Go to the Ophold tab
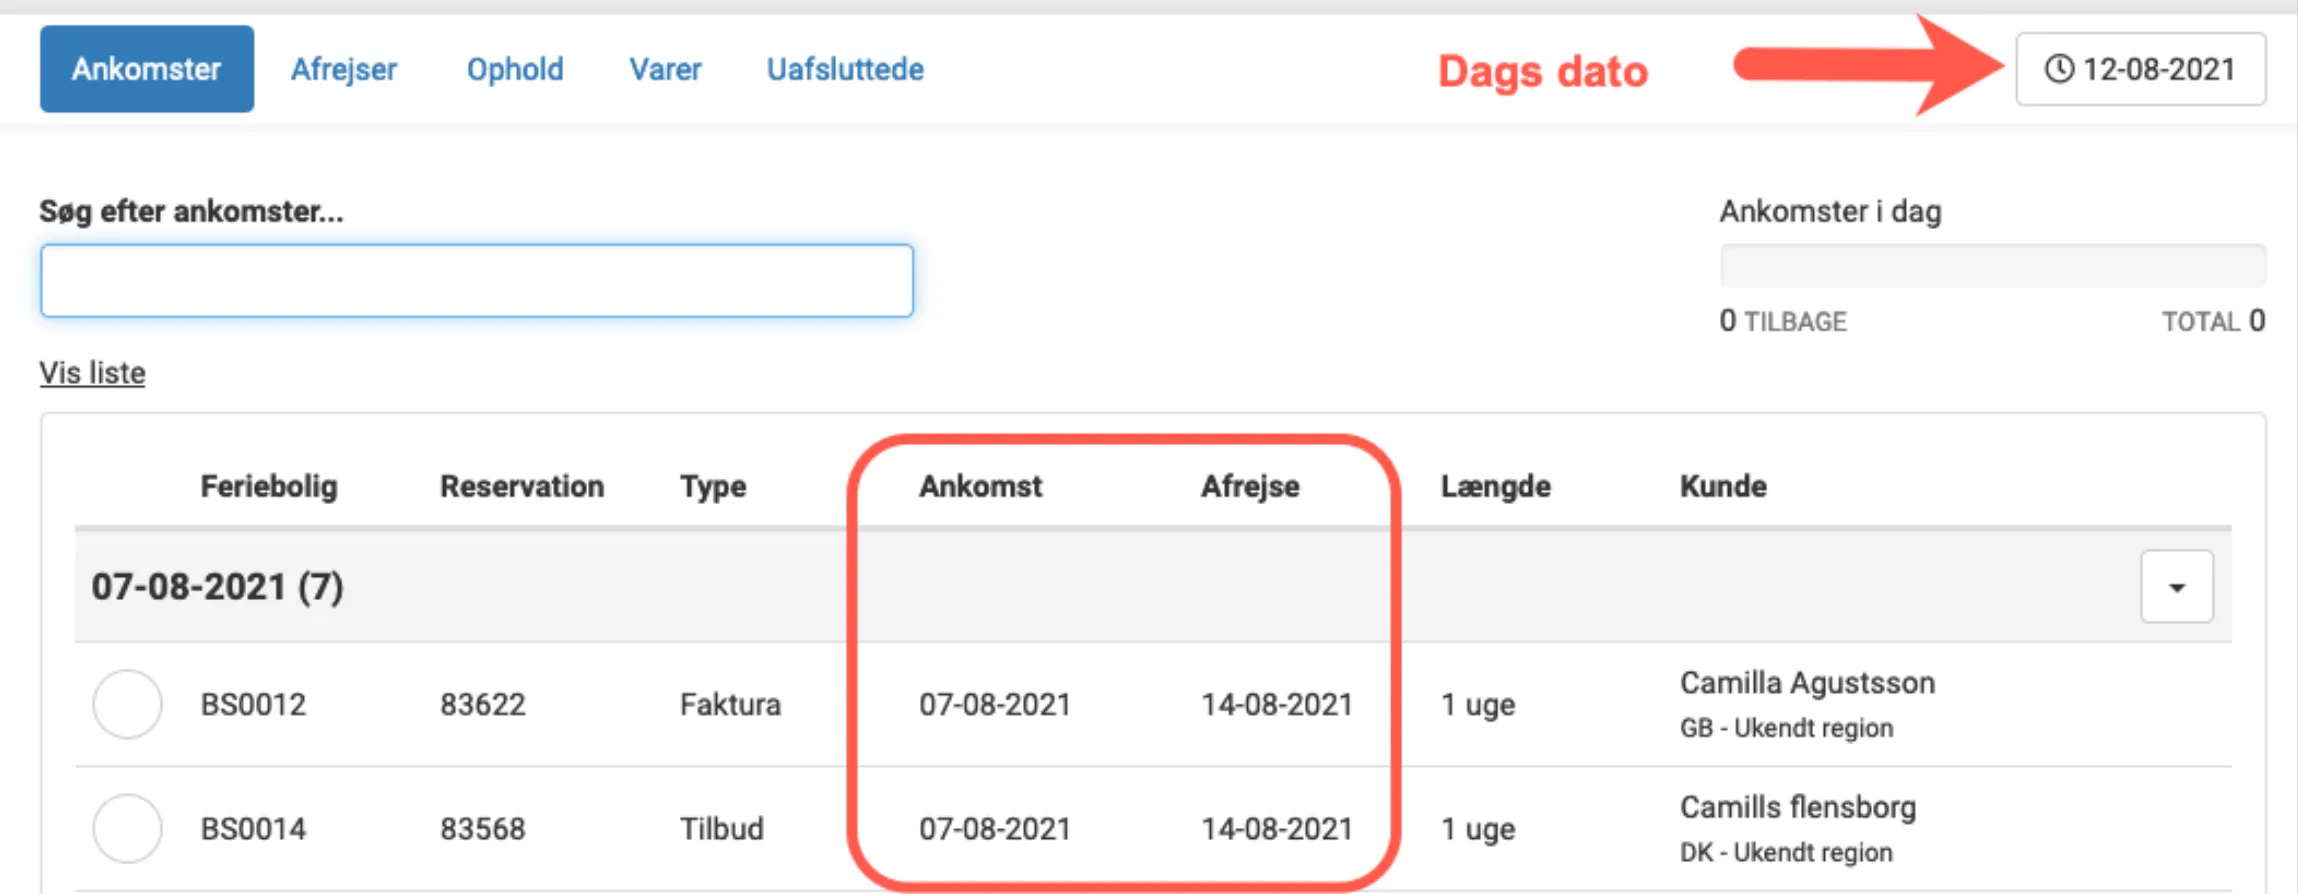This screenshot has width=2298, height=894. [x=514, y=69]
